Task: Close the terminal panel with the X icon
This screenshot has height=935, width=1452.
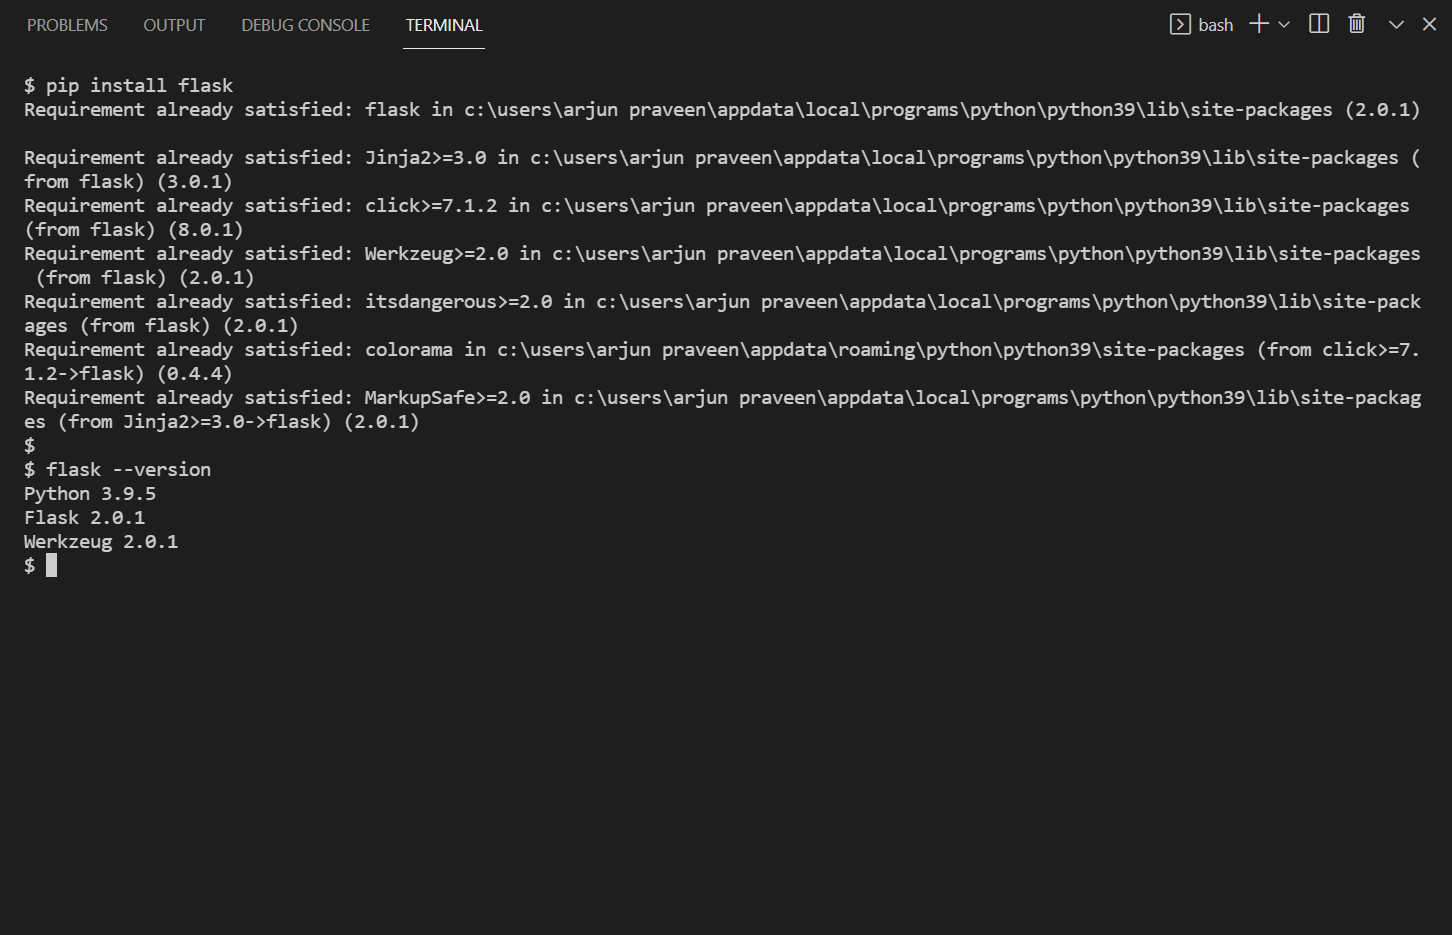Action: 1429,23
